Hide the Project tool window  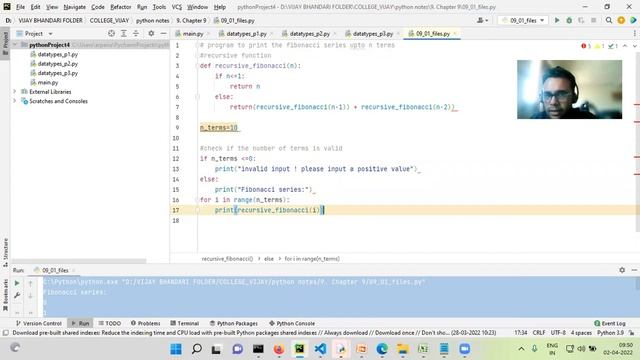pyautogui.click(x=163, y=33)
